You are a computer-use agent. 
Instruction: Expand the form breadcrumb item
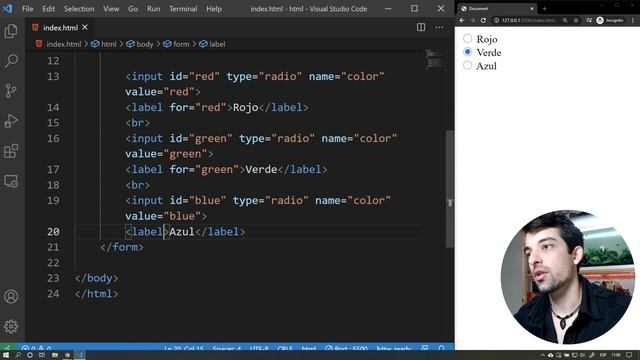[x=176, y=44]
